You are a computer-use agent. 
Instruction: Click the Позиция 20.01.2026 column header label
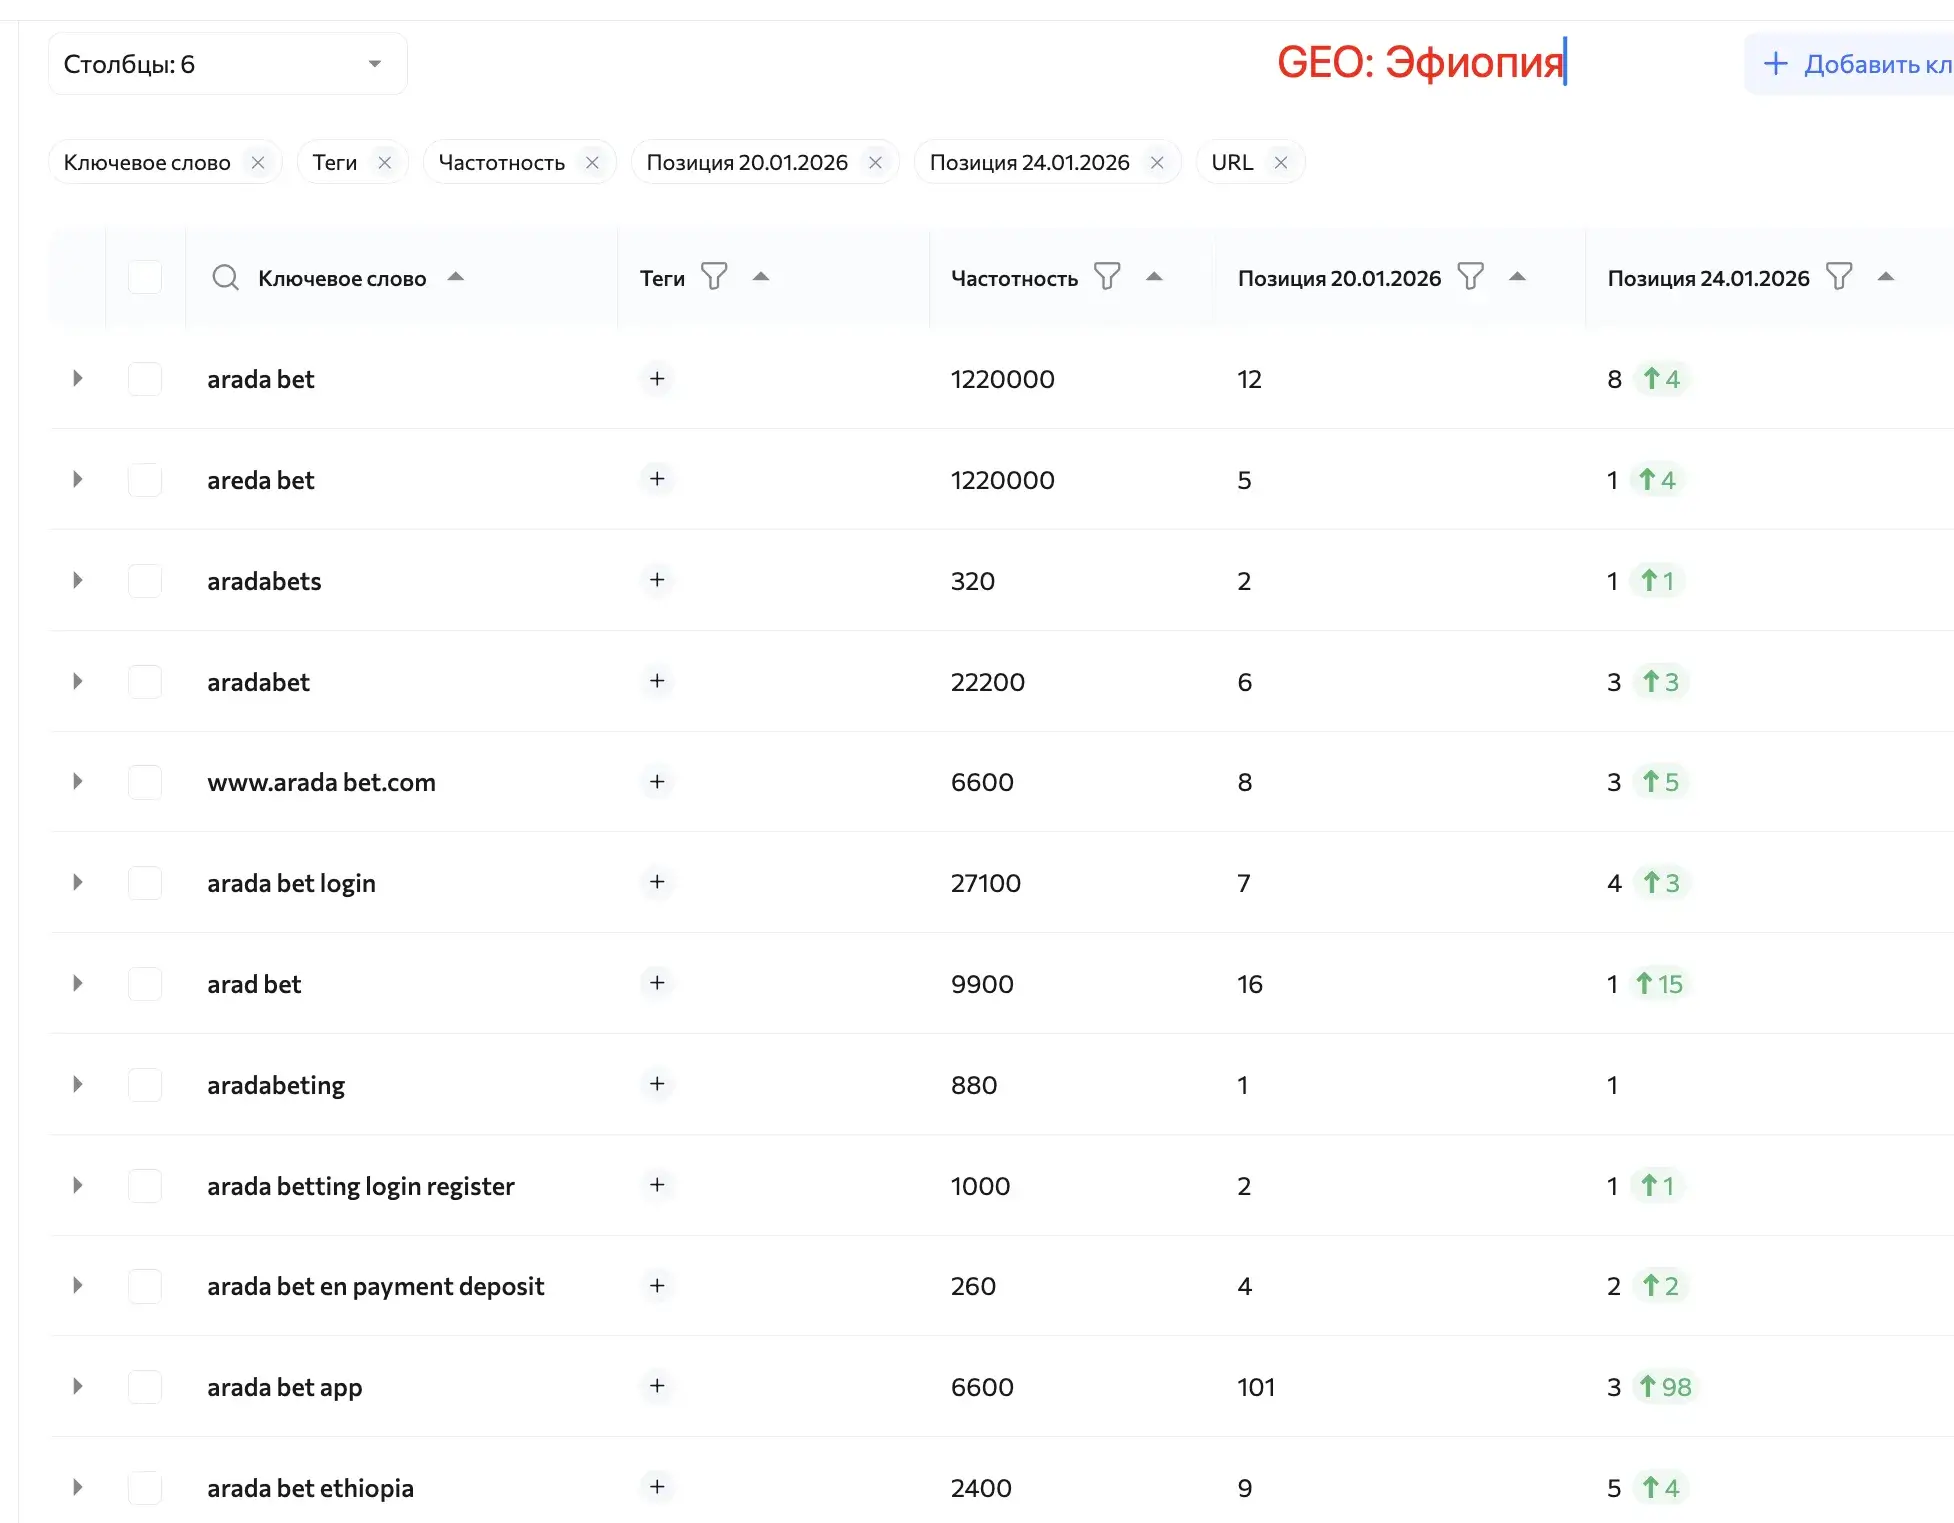[1339, 278]
